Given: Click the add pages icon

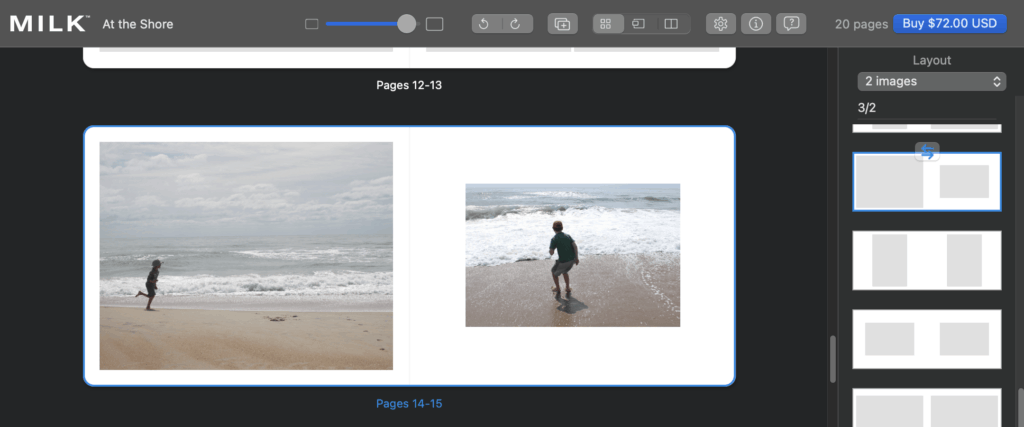Looking at the screenshot, I should click(562, 24).
